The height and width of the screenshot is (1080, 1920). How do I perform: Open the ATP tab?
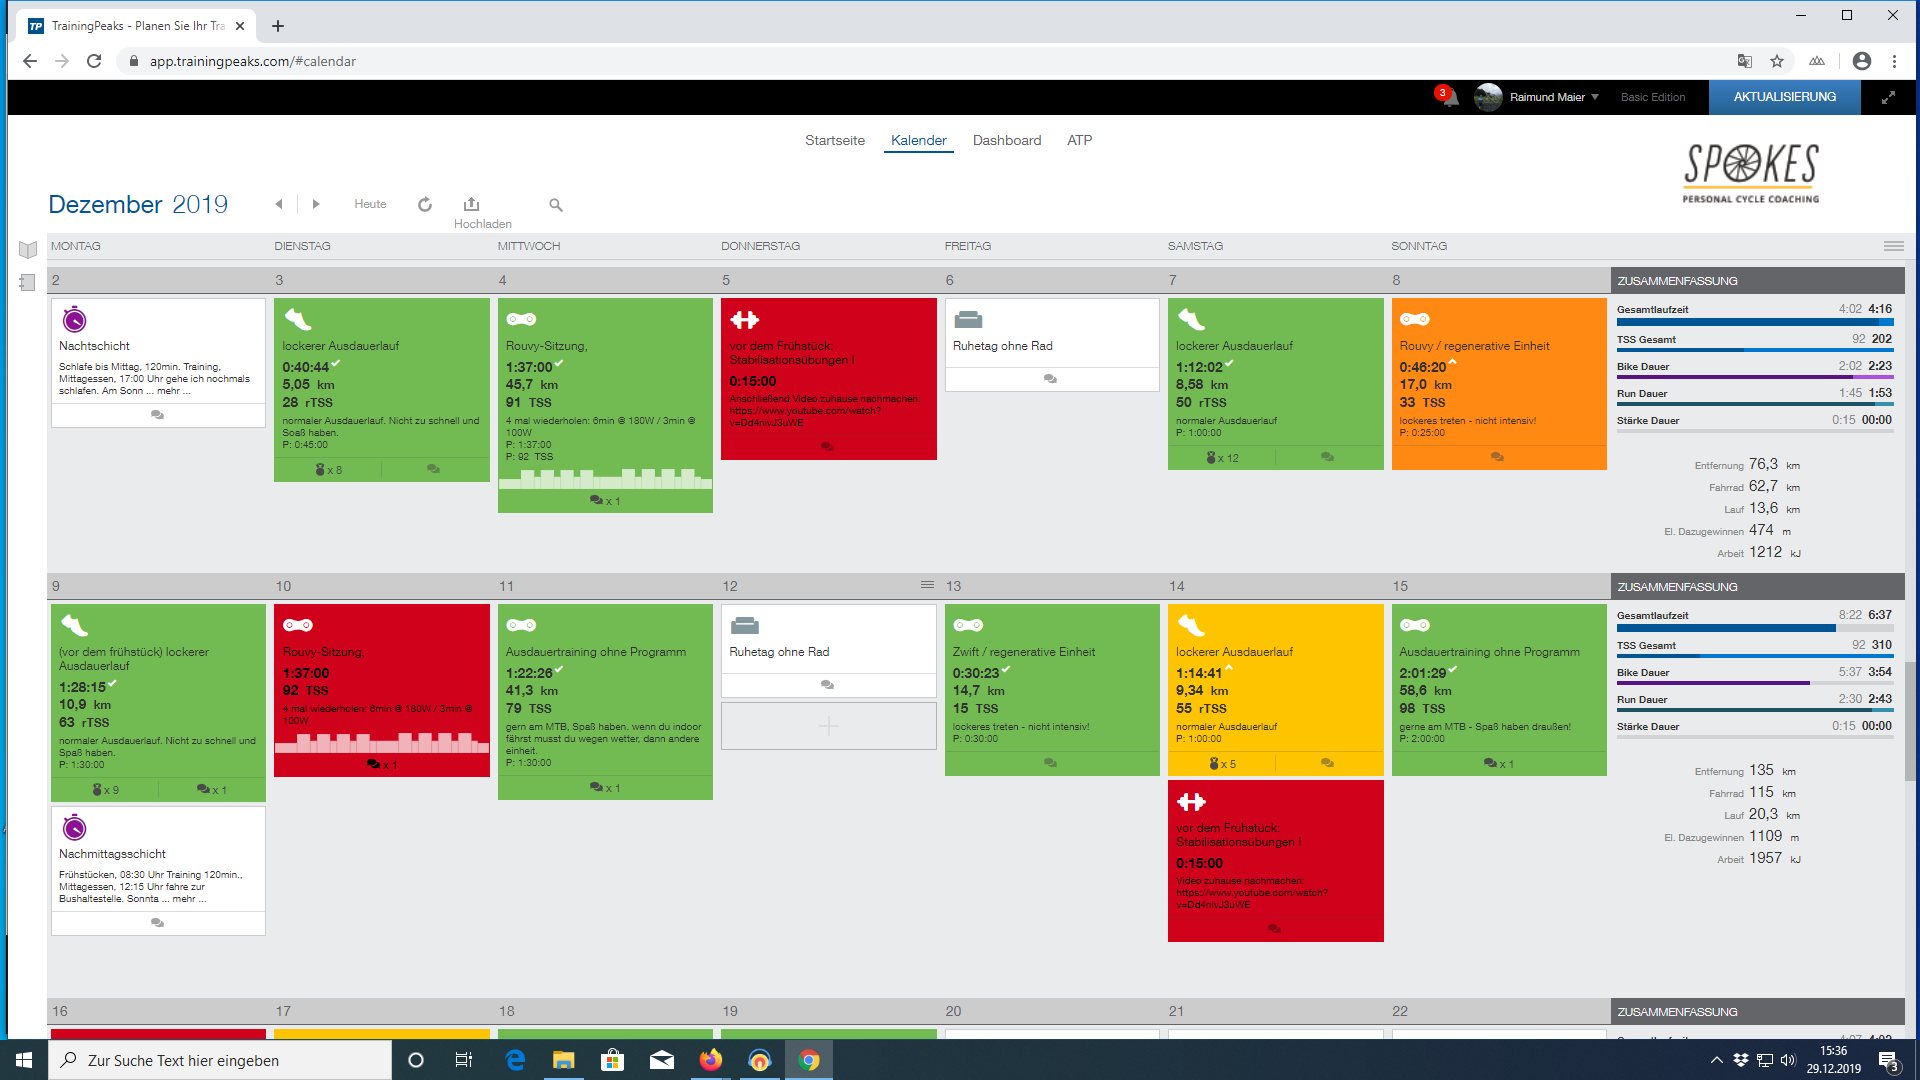click(x=1079, y=140)
